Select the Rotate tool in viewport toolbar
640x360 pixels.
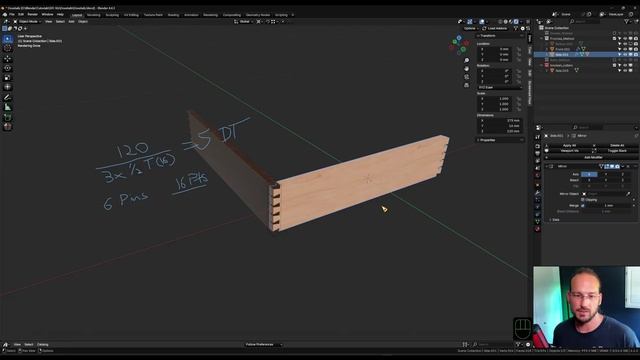[x=7, y=68]
